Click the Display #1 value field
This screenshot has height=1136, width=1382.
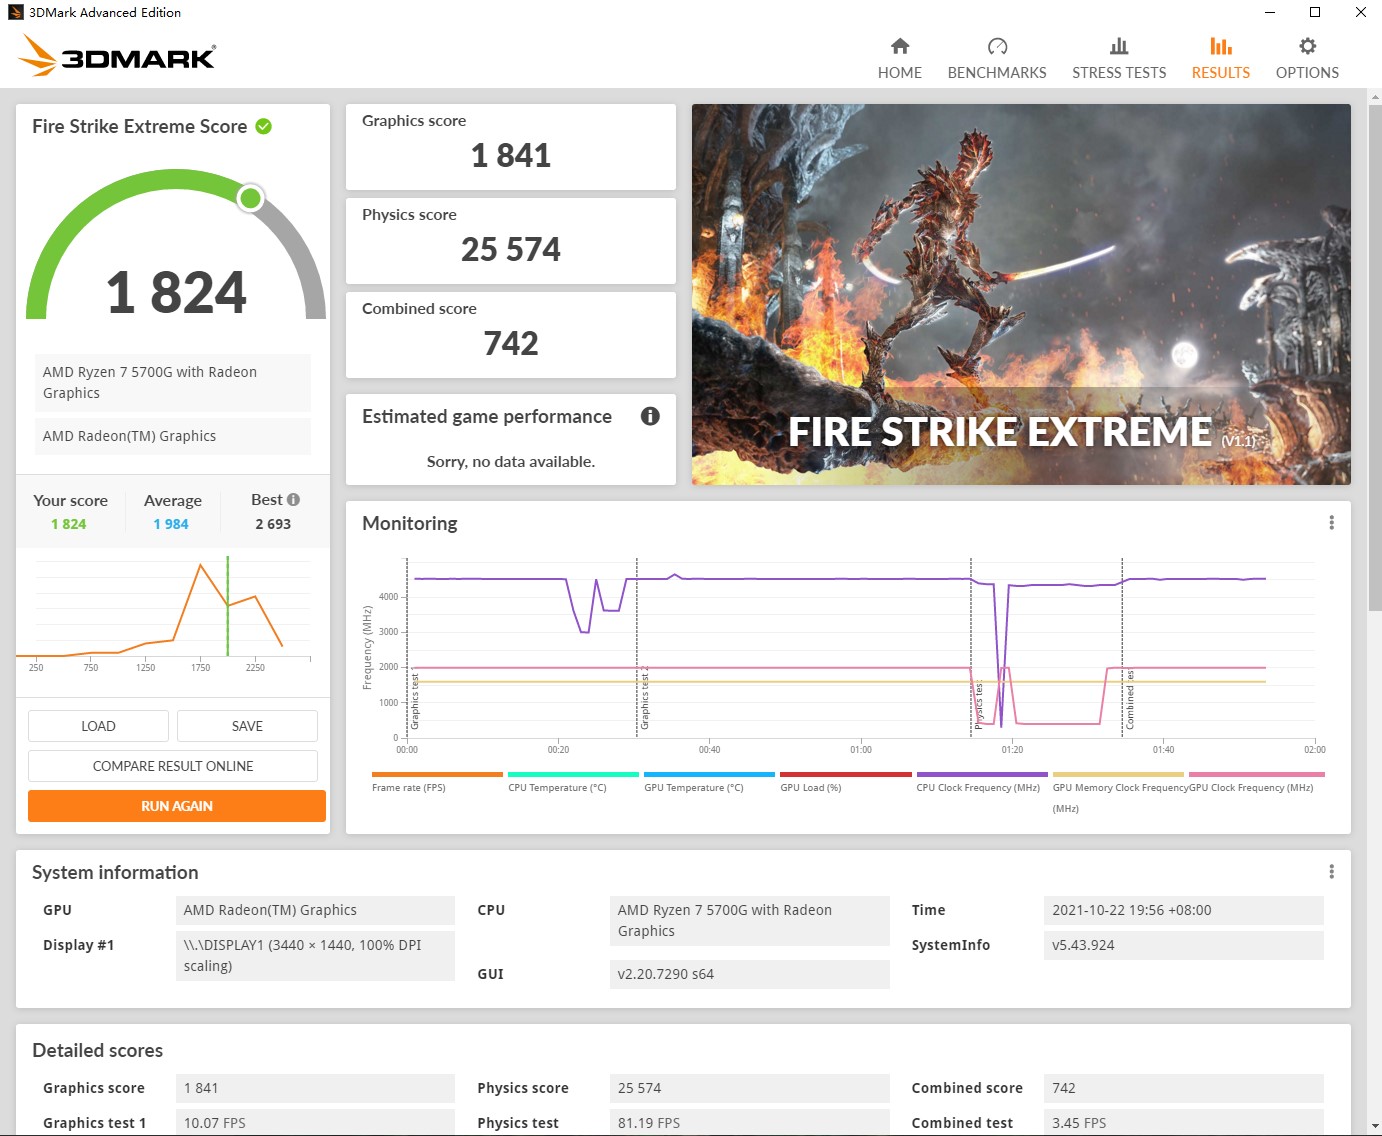coord(315,956)
